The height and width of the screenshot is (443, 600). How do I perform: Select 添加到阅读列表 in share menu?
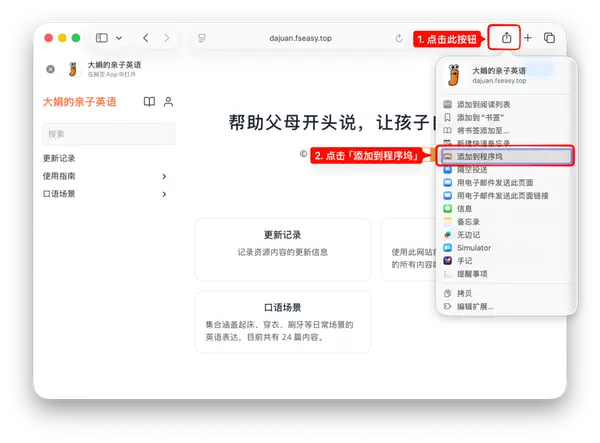506,104
